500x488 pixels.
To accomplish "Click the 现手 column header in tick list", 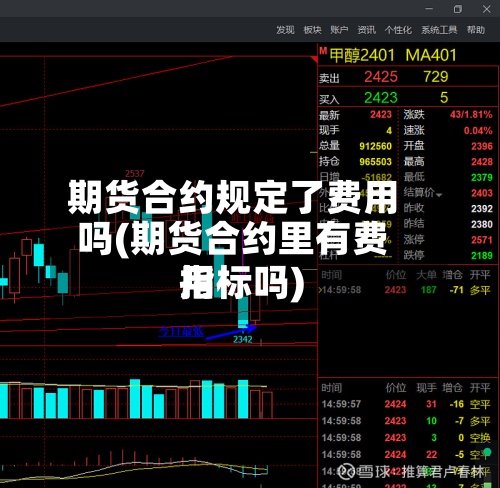I will [426, 388].
